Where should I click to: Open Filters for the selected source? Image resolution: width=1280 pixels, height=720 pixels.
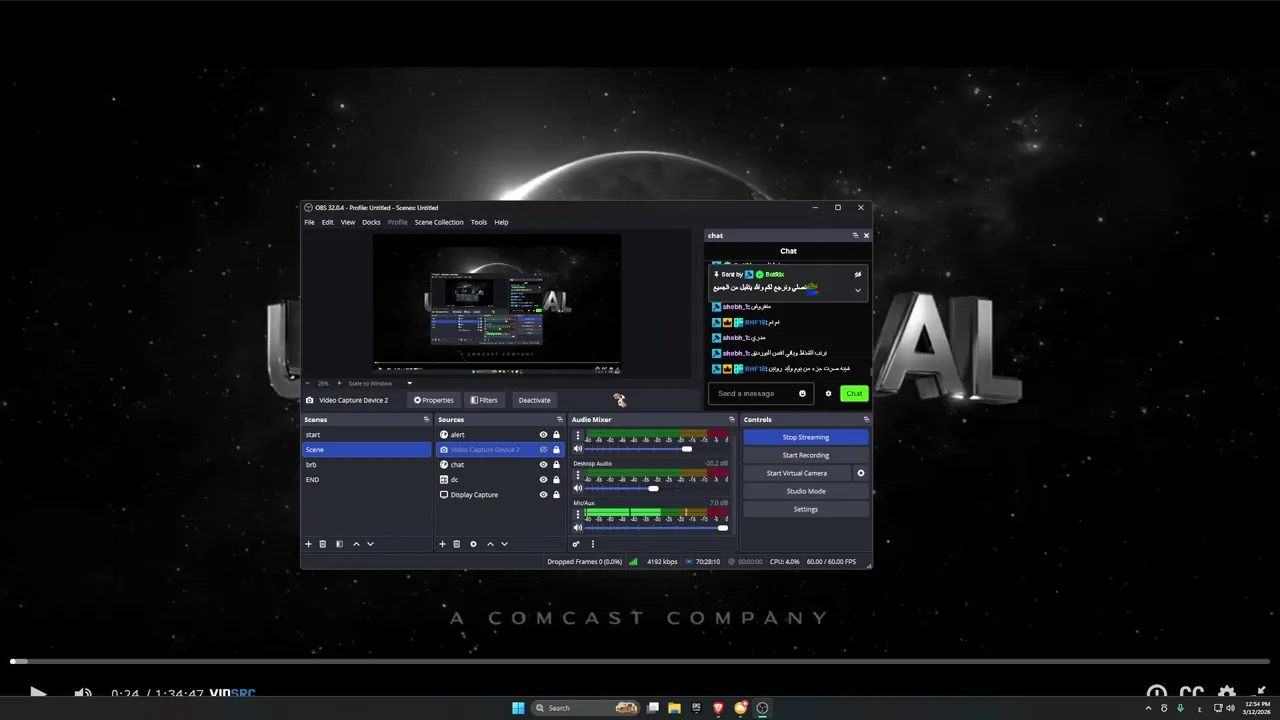pyautogui.click(x=484, y=400)
